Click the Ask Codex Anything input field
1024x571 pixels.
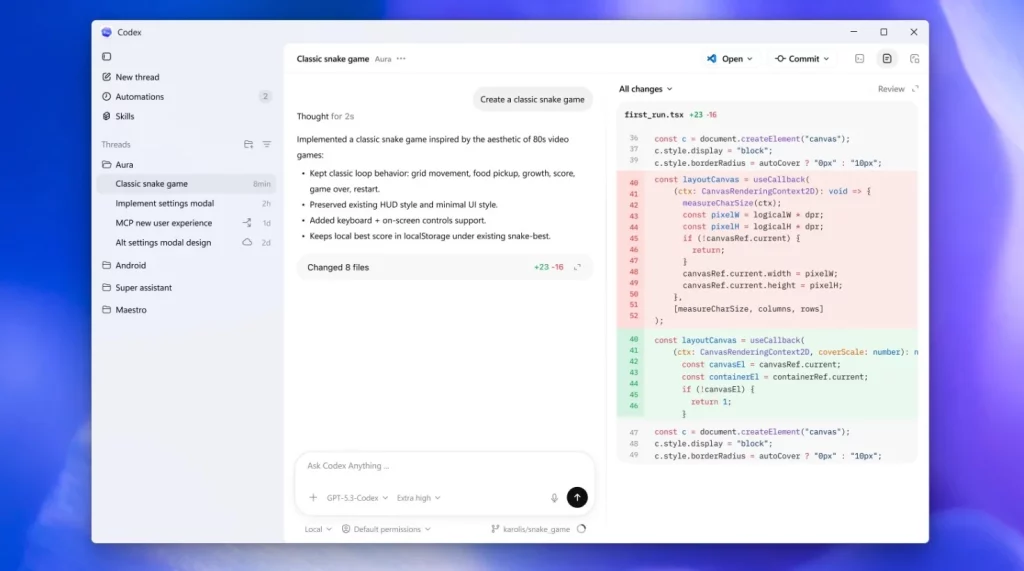pyautogui.click(x=440, y=466)
